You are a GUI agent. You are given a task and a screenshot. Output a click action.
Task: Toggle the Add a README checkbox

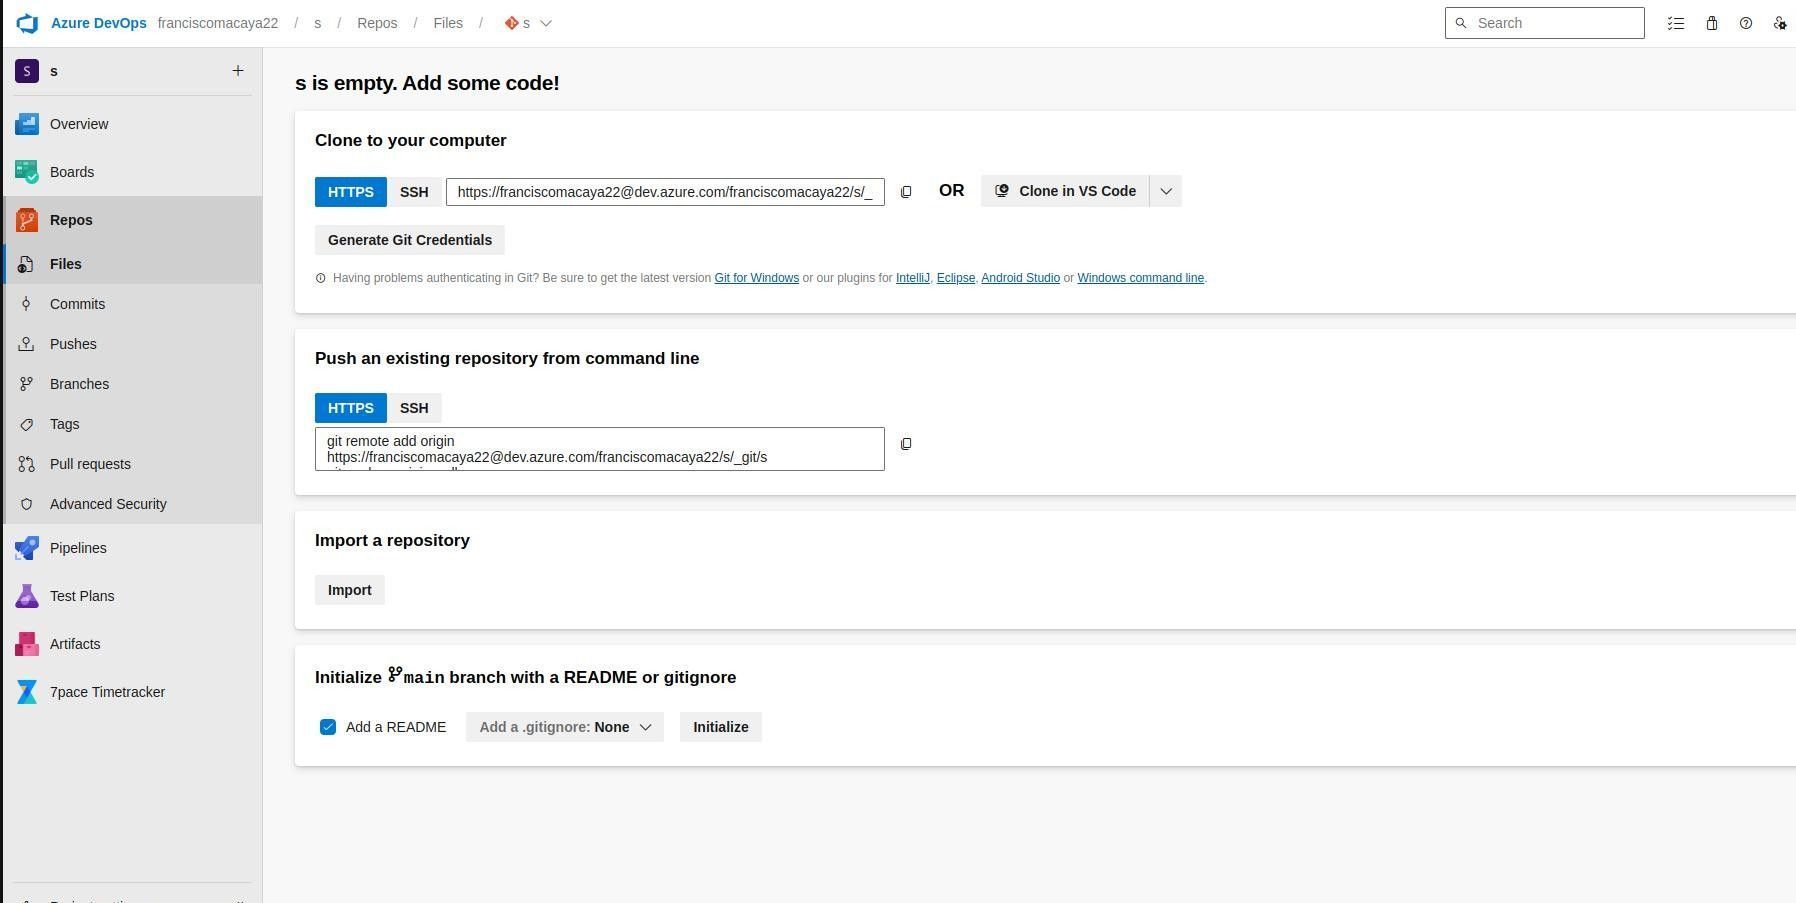(328, 727)
